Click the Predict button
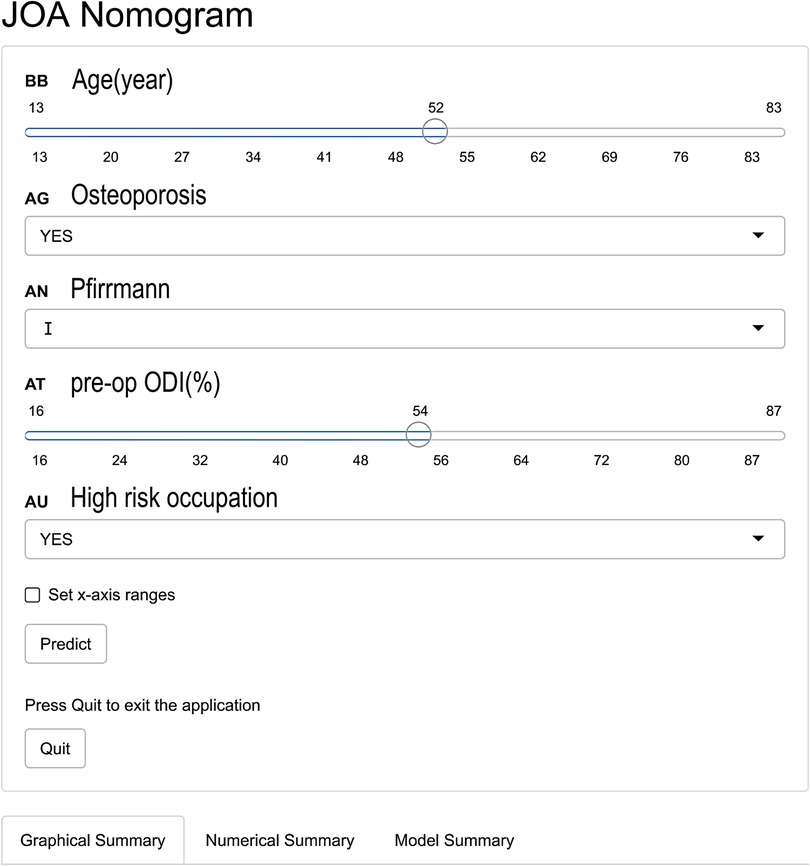This screenshot has height=866, width=810. pos(66,644)
